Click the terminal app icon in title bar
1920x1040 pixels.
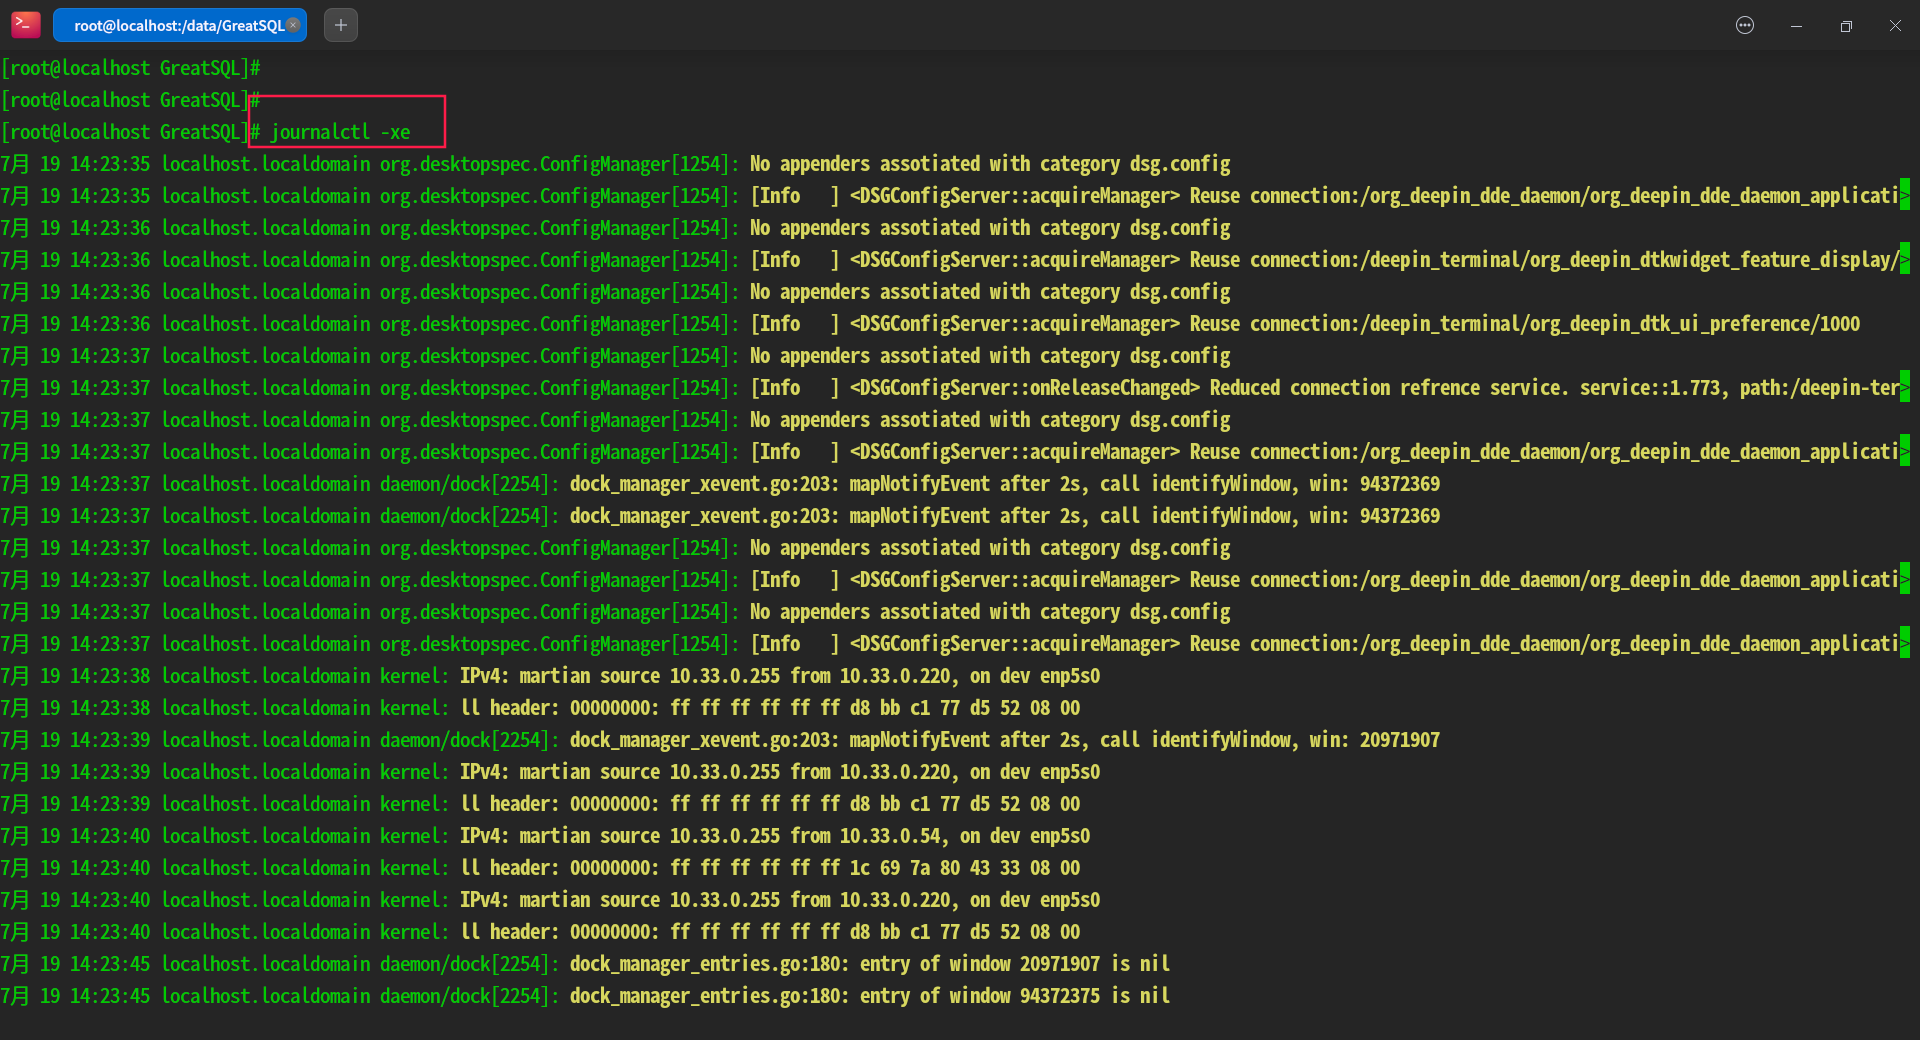point(26,24)
